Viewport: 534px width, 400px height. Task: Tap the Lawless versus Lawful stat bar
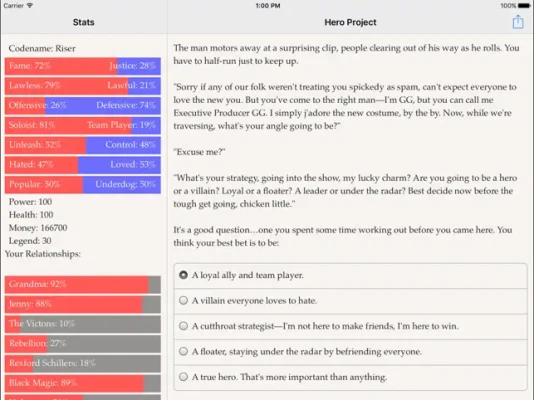click(83, 86)
